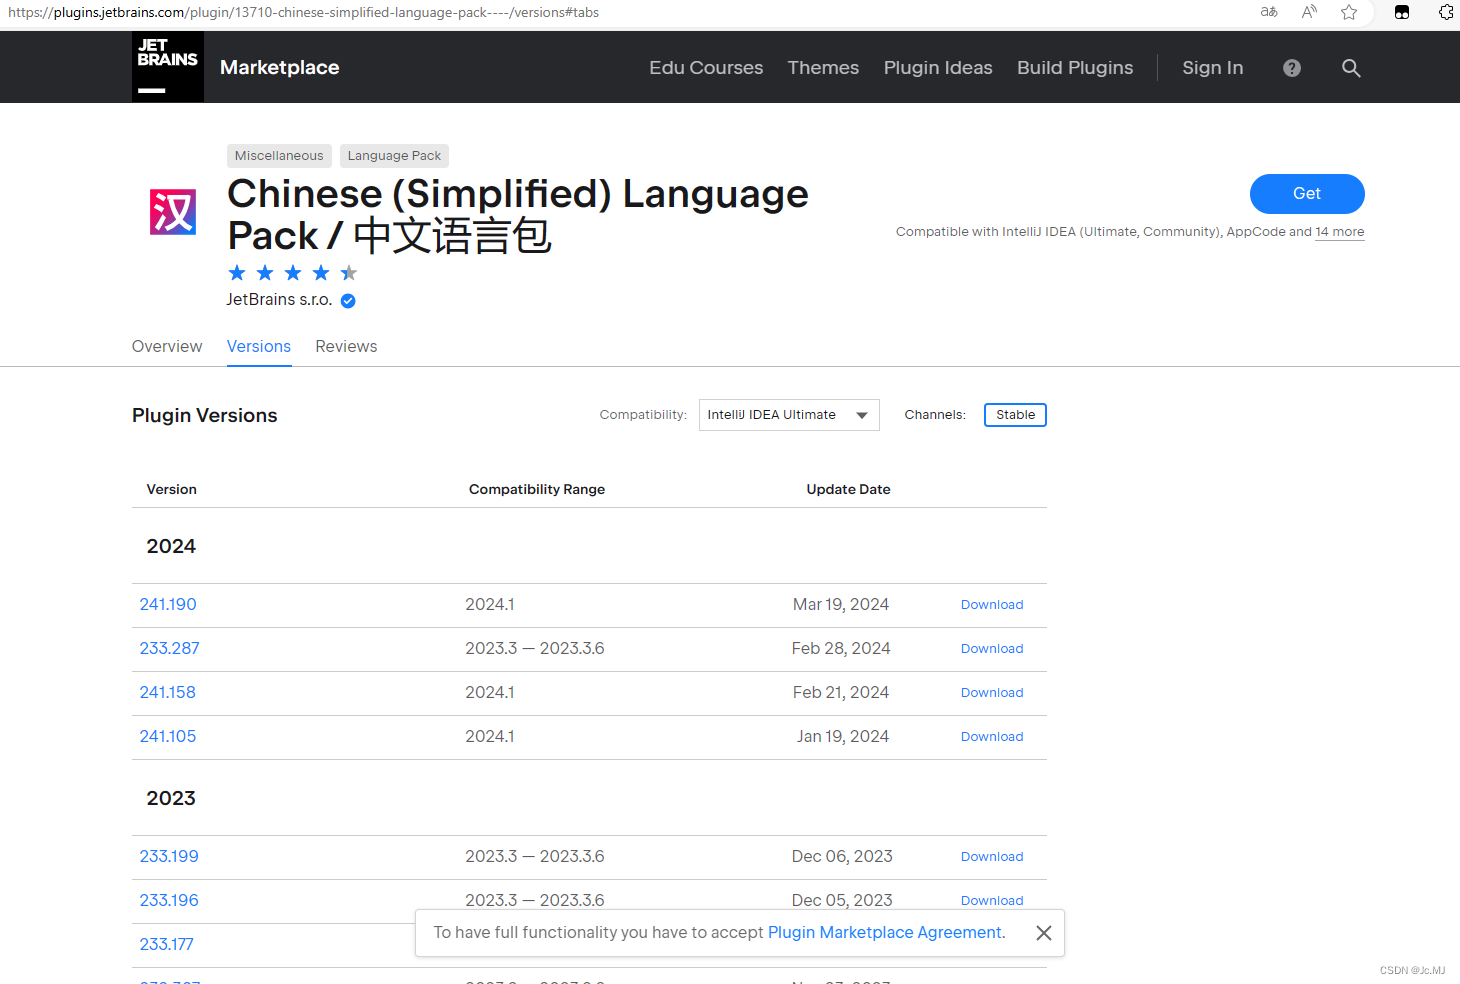
Task: Open the search magnifier icon
Action: click(x=1351, y=68)
